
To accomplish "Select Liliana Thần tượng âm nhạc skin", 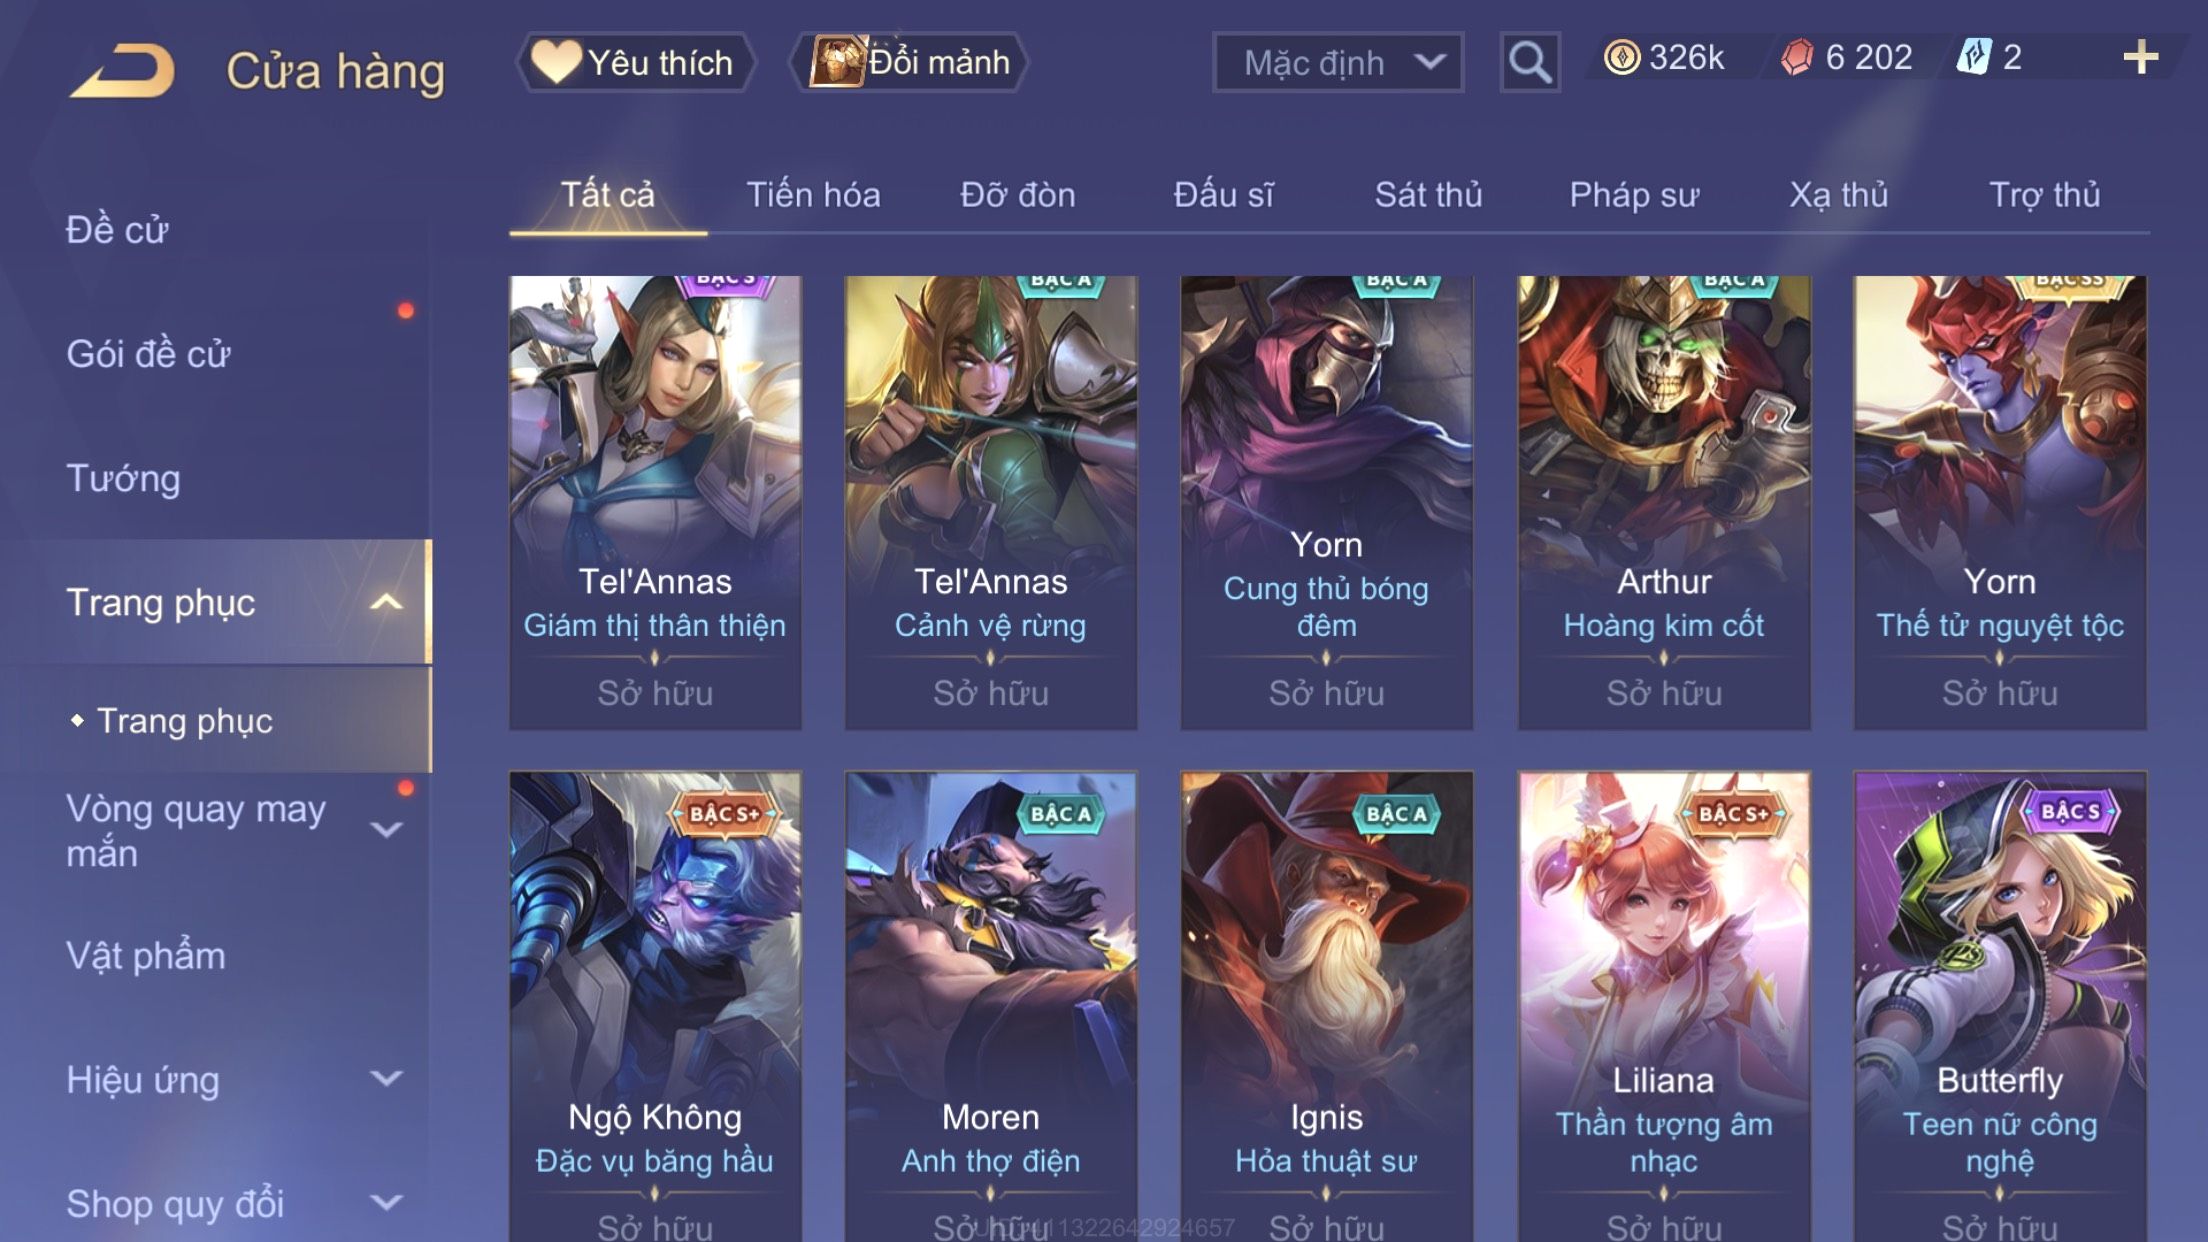I will 1664,1006.
